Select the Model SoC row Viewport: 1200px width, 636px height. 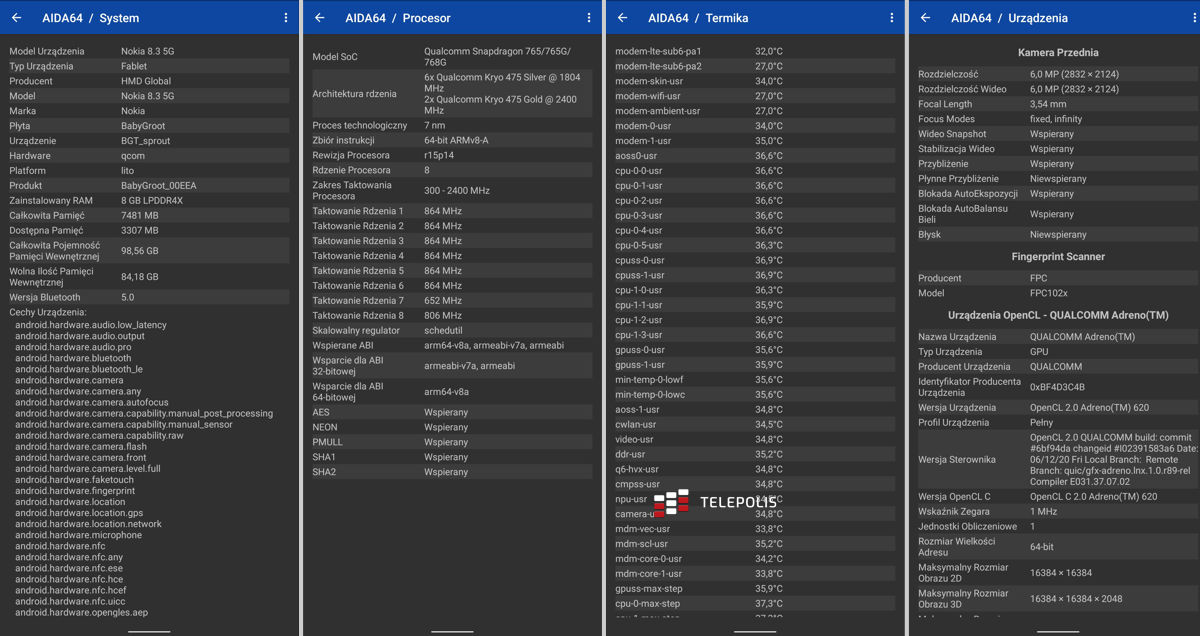(450, 57)
